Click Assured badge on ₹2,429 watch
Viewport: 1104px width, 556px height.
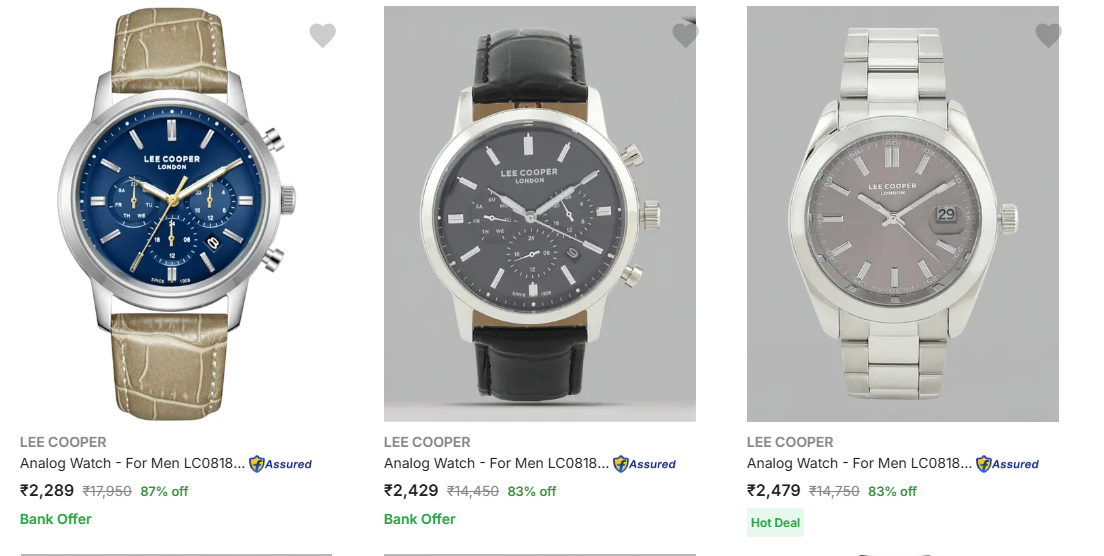pyautogui.click(x=644, y=464)
